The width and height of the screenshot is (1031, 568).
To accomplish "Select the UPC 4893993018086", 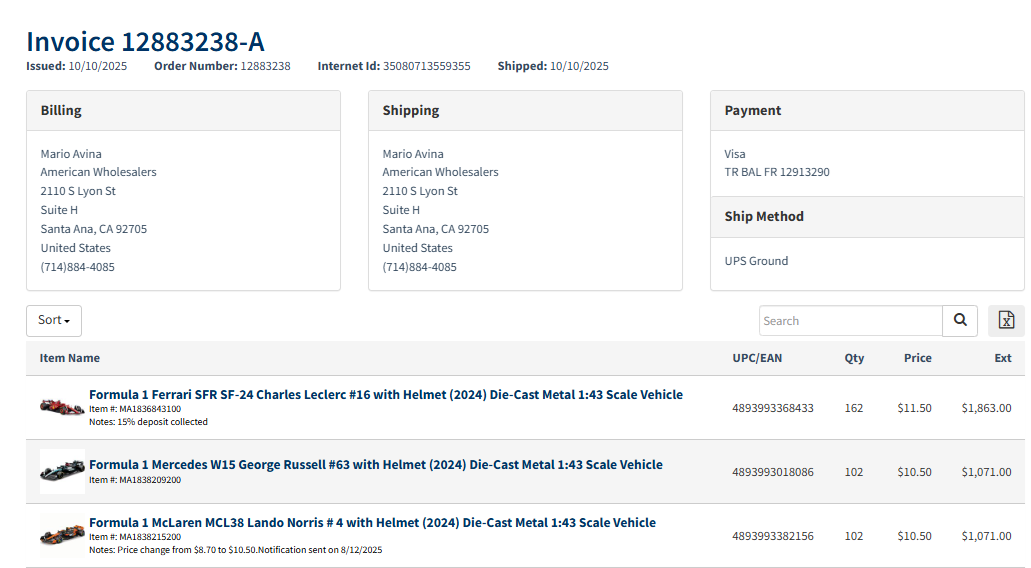I will point(773,472).
